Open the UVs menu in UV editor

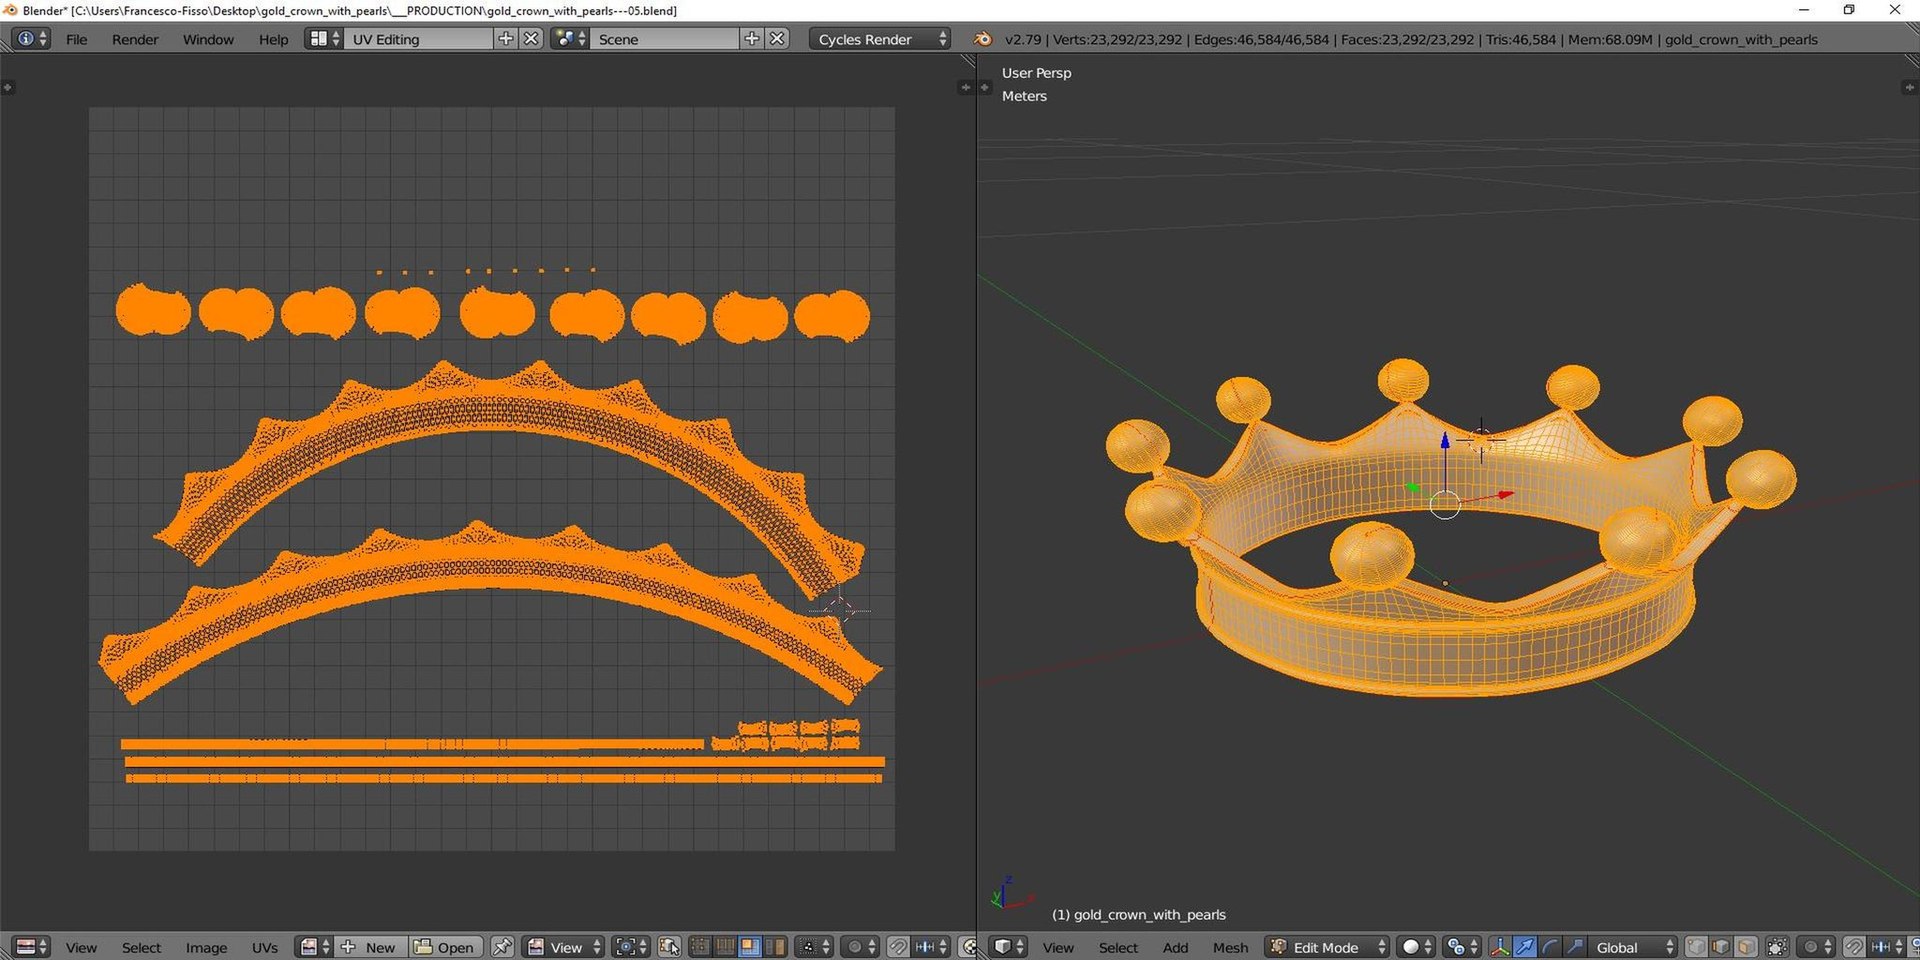265,947
